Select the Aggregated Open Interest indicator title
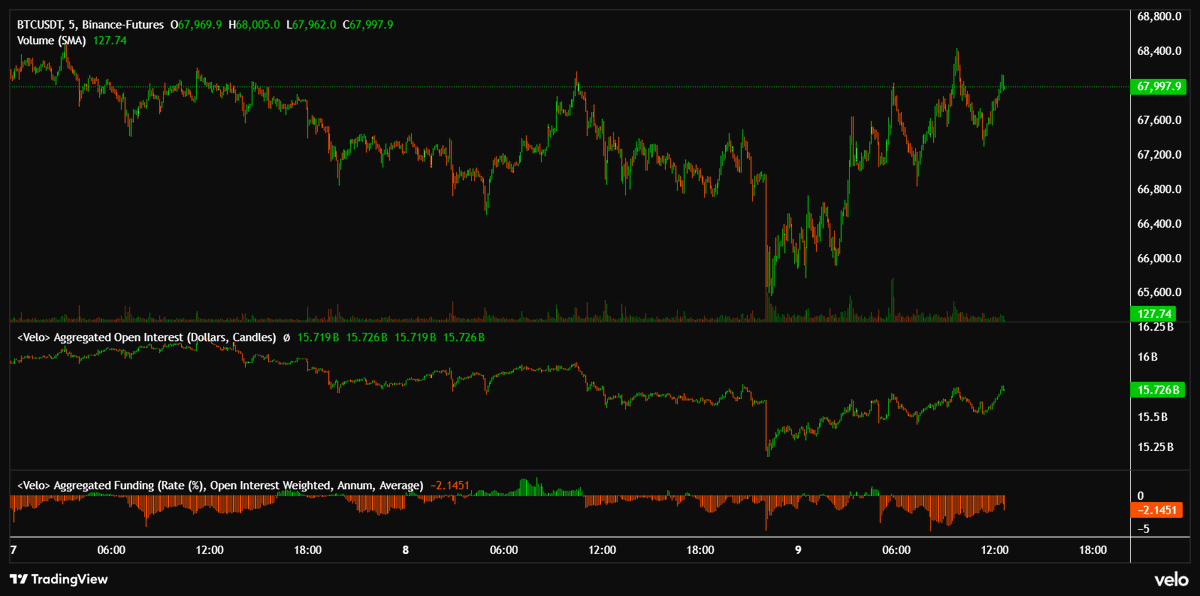The height and width of the screenshot is (596, 1200). click(146, 338)
